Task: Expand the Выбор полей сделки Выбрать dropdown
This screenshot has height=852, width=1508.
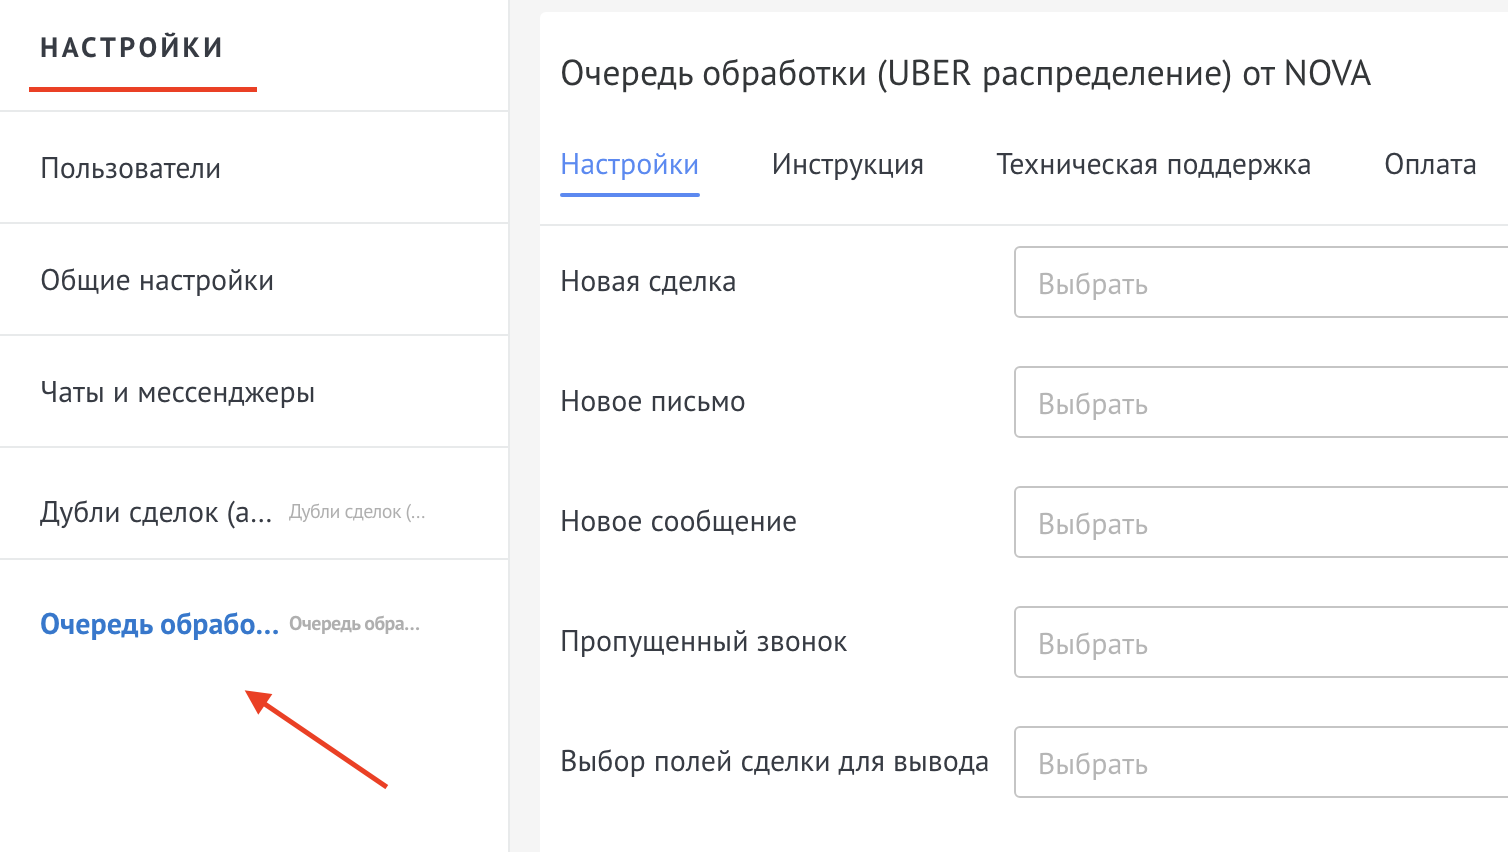Action: (x=1260, y=763)
